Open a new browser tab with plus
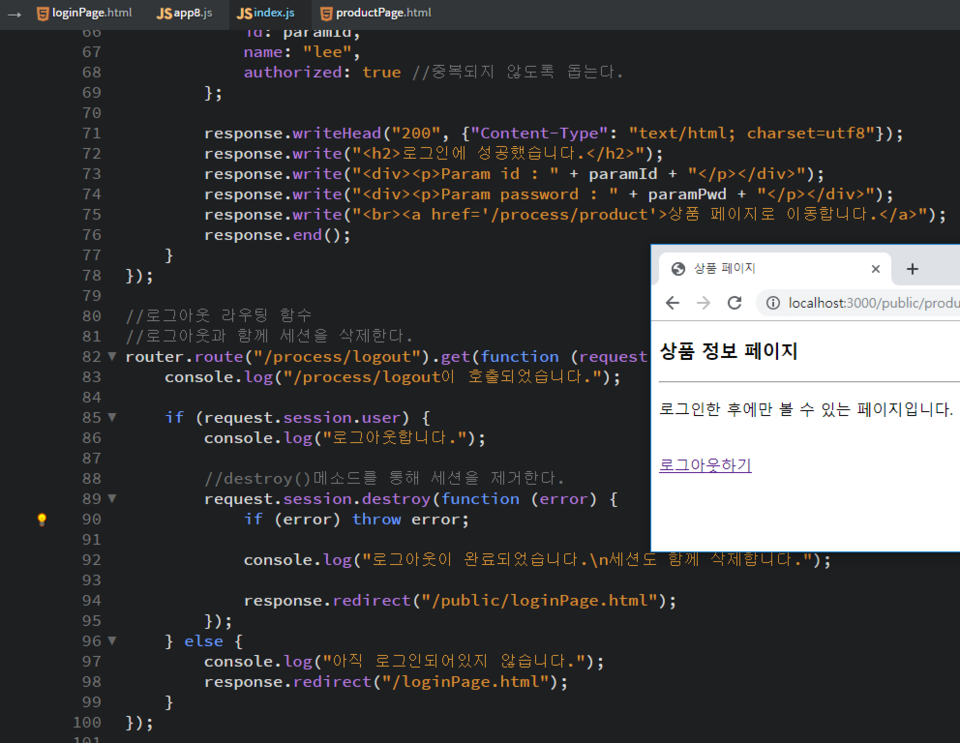 912,269
